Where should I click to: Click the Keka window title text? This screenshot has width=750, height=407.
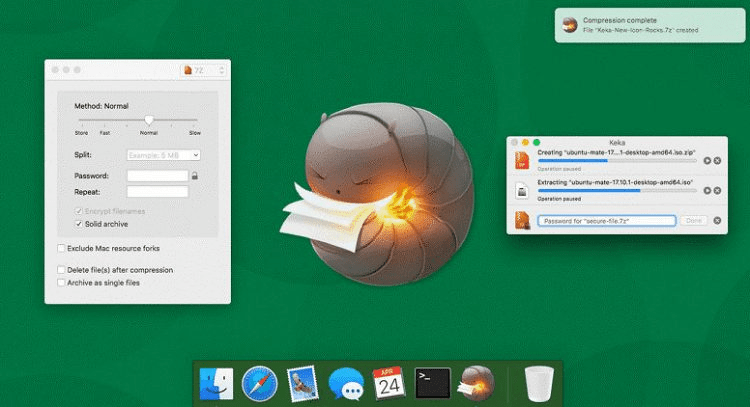point(617,143)
